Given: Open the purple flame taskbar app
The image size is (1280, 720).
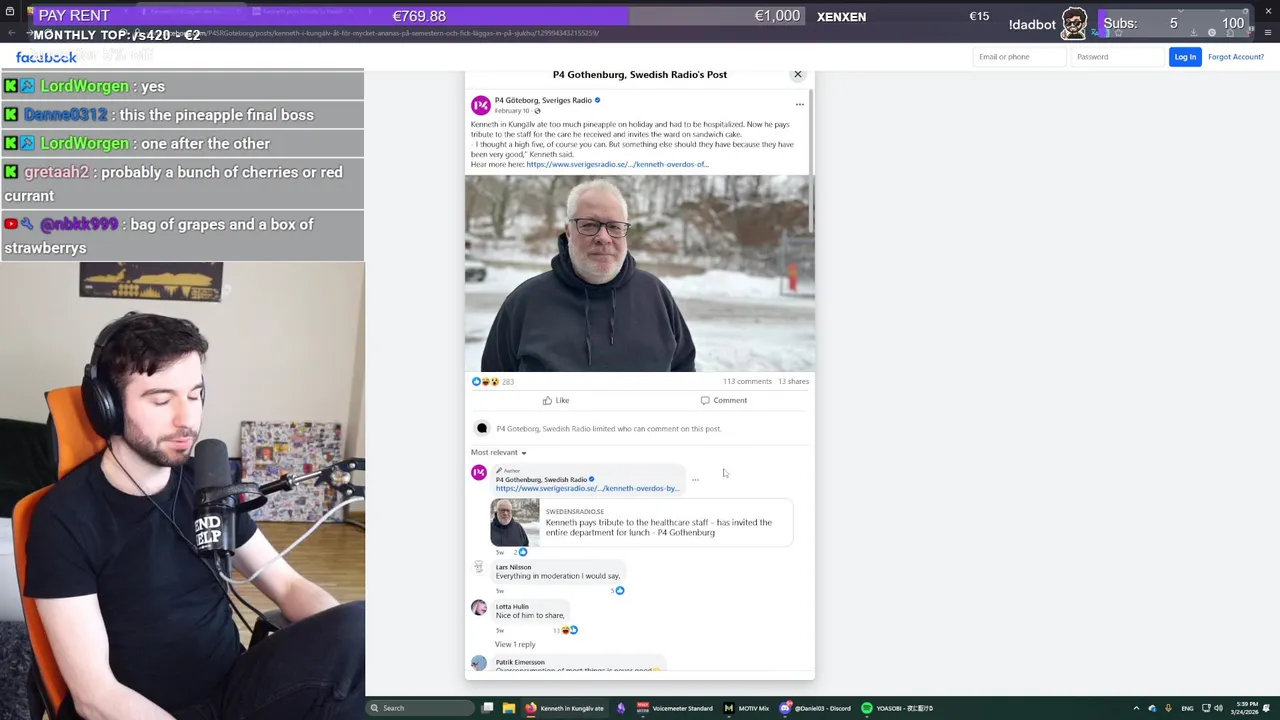Looking at the screenshot, I should click(x=621, y=708).
